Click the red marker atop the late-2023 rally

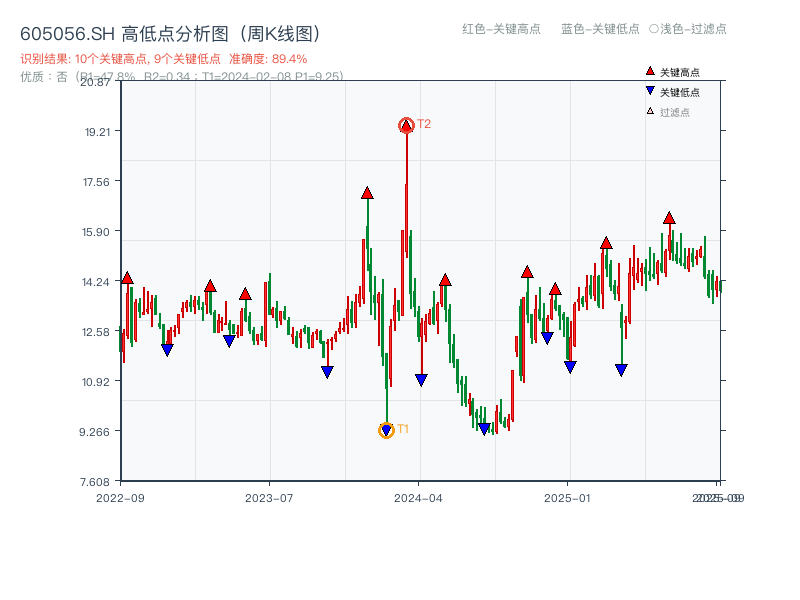pyautogui.click(x=368, y=192)
